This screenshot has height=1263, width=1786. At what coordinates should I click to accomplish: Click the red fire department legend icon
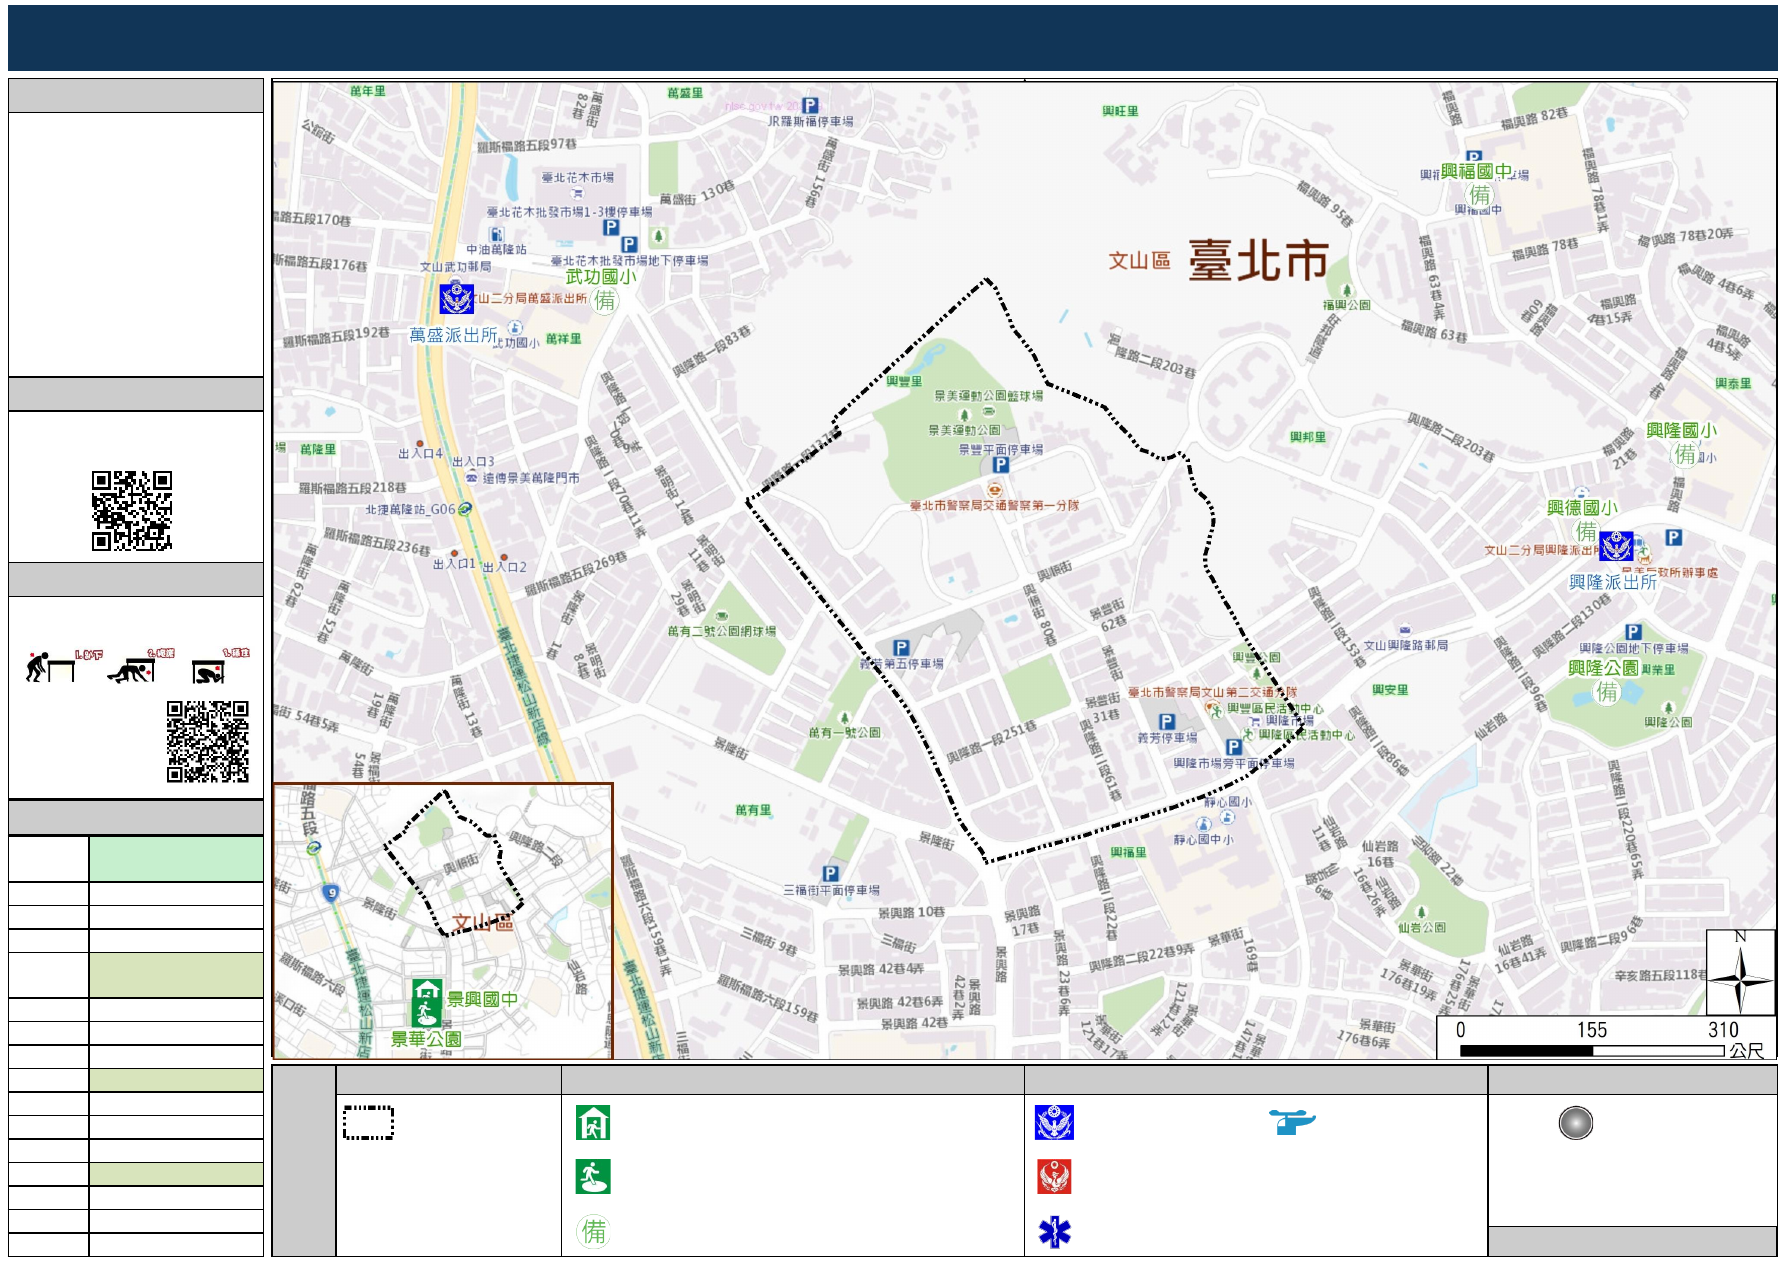[x=1054, y=1177]
